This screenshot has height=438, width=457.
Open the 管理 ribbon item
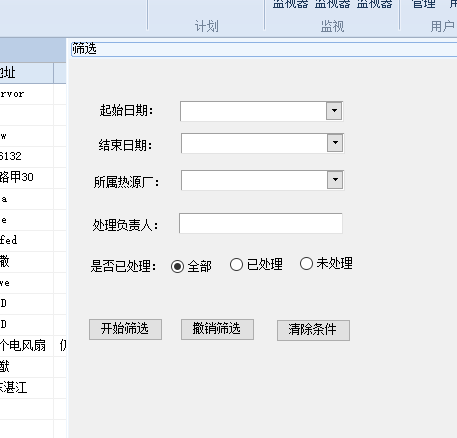pos(424,4)
